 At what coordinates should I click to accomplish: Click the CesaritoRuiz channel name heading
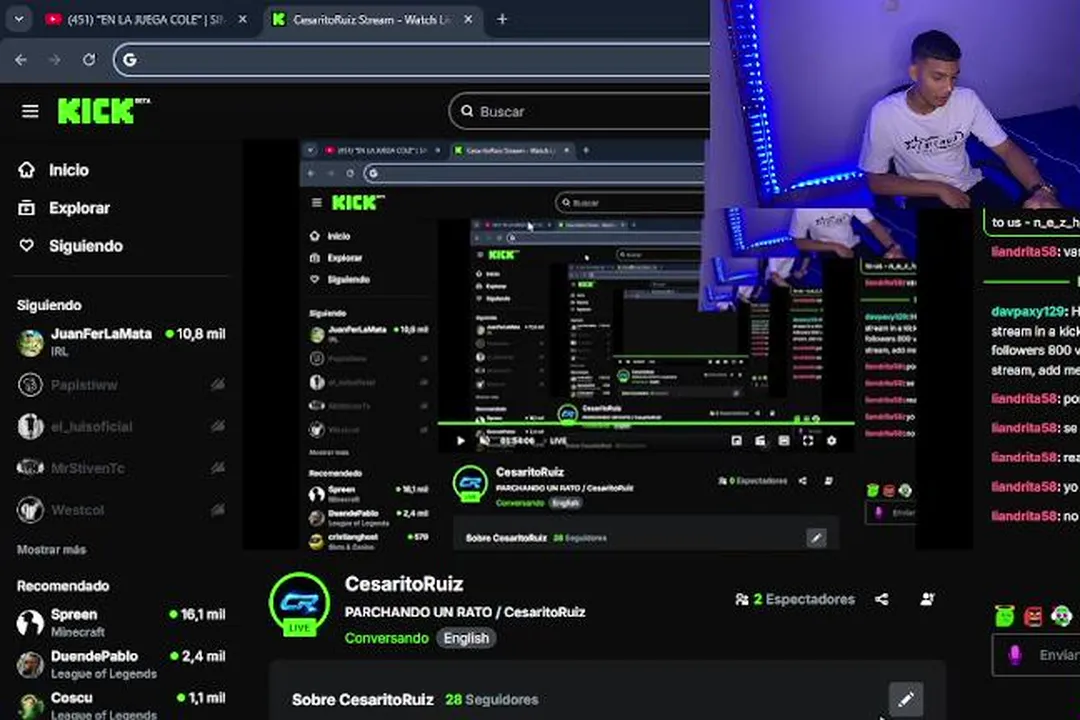[404, 584]
